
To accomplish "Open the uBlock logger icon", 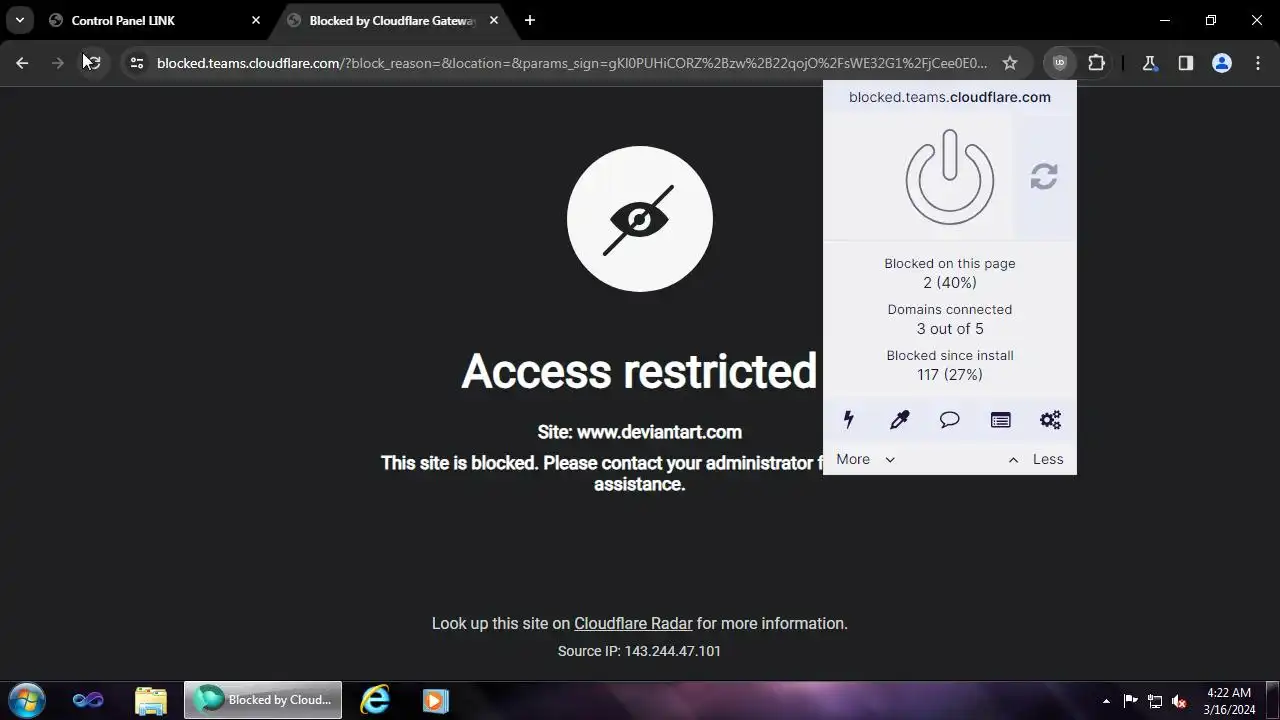I will (x=1000, y=420).
